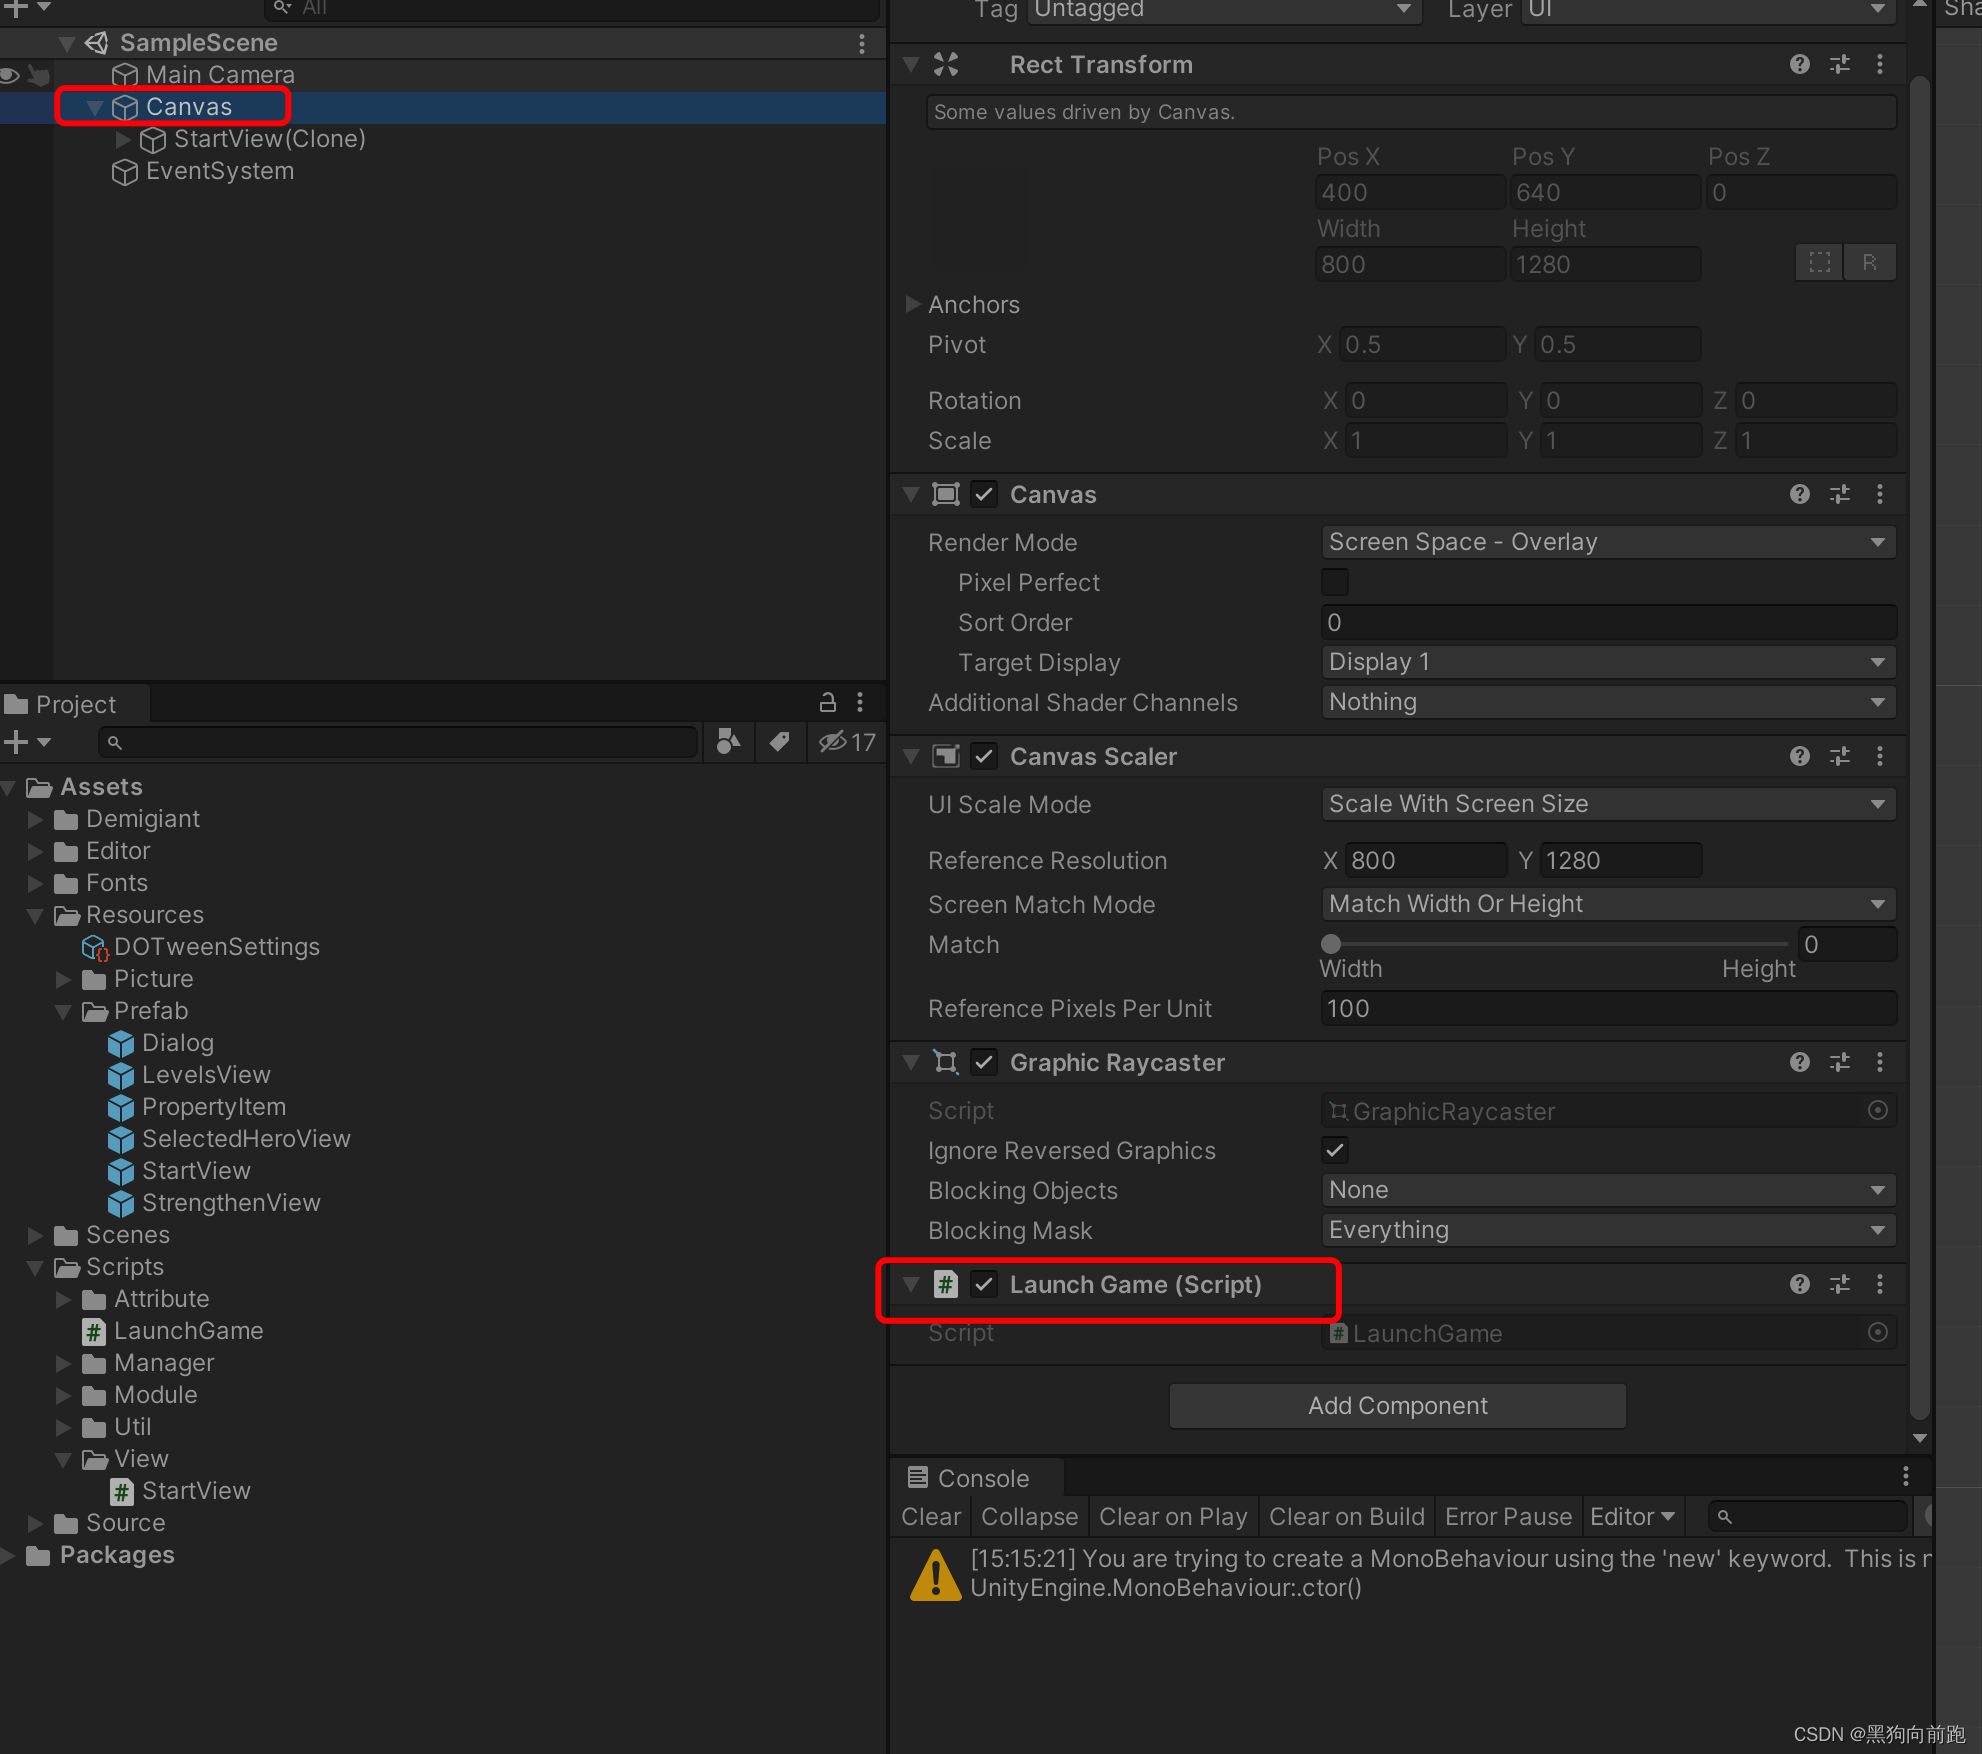Uncheck Ignore Reversed Graphics
Viewport: 1982px width, 1754px height.
pyautogui.click(x=1334, y=1151)
